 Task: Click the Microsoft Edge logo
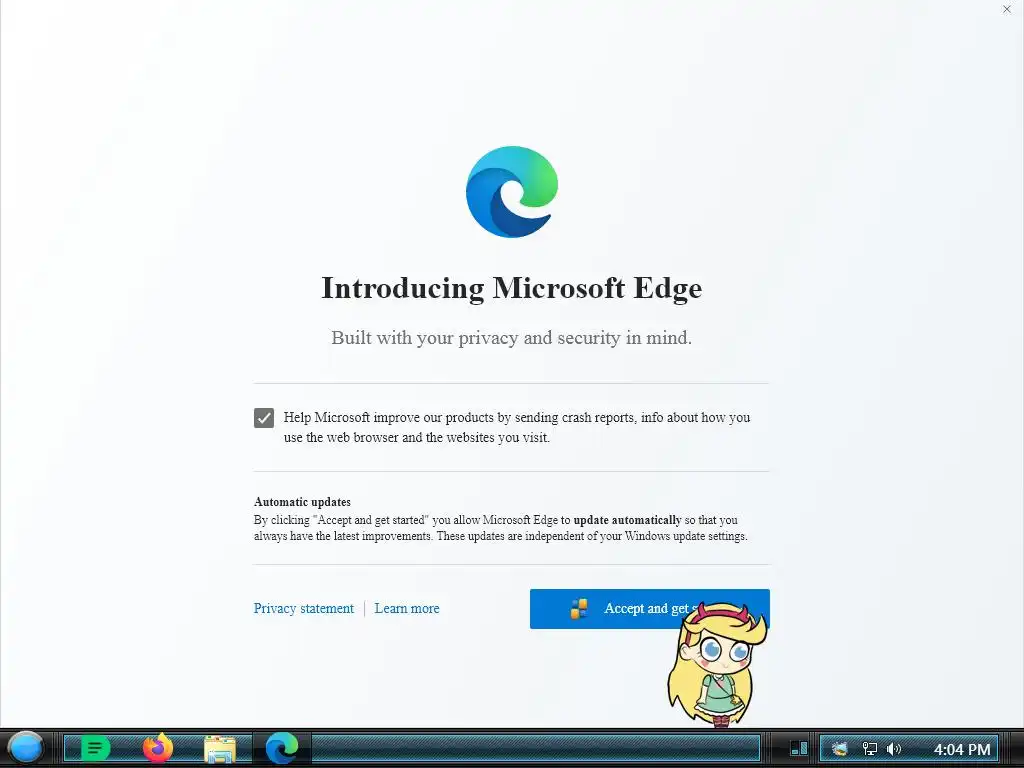(x=512, y=191)
